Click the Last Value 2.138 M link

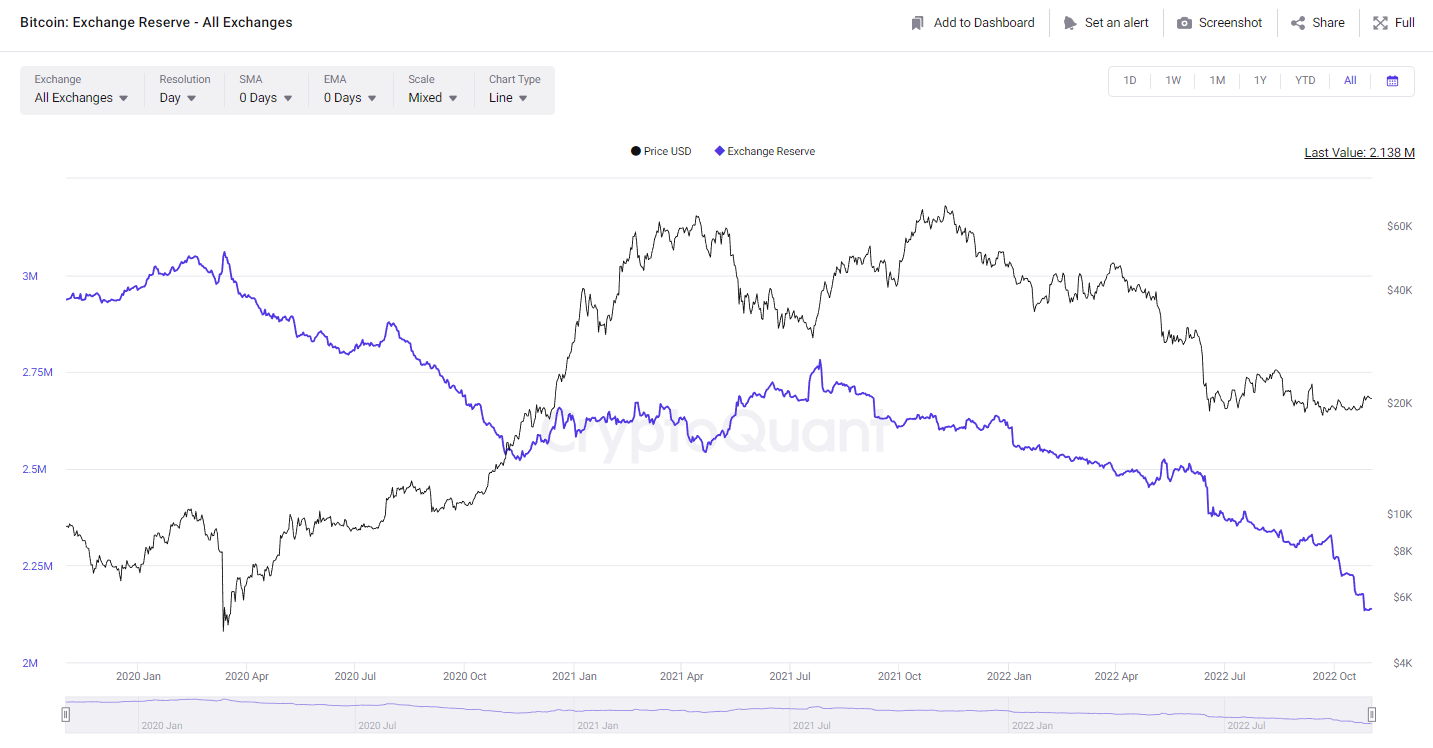tap(1359, 153)
